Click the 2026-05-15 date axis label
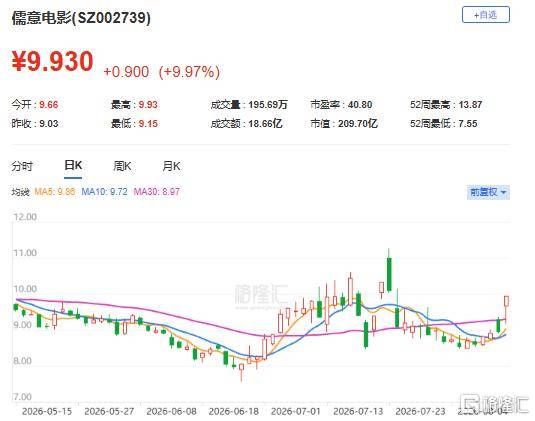Viewport: 535px width, 421px height. point(47,411)
